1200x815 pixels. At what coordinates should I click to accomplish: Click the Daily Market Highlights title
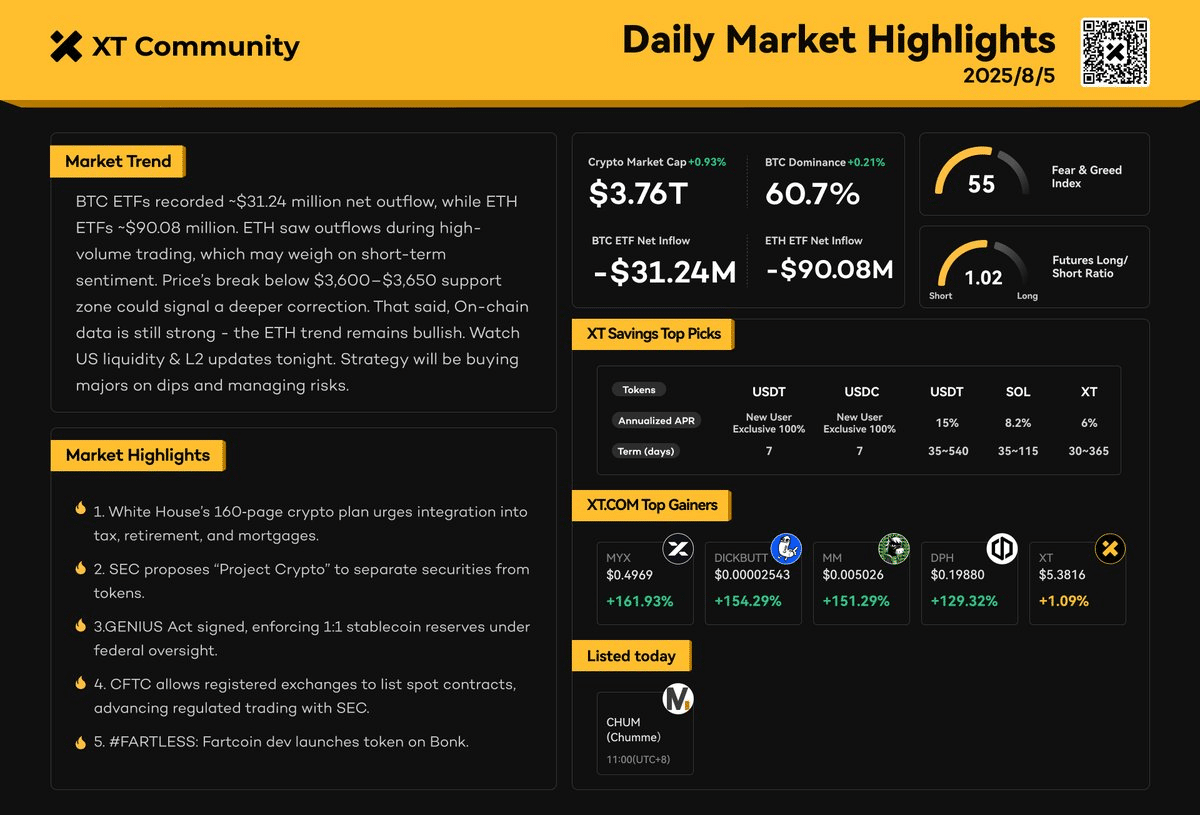click(838, 39)
